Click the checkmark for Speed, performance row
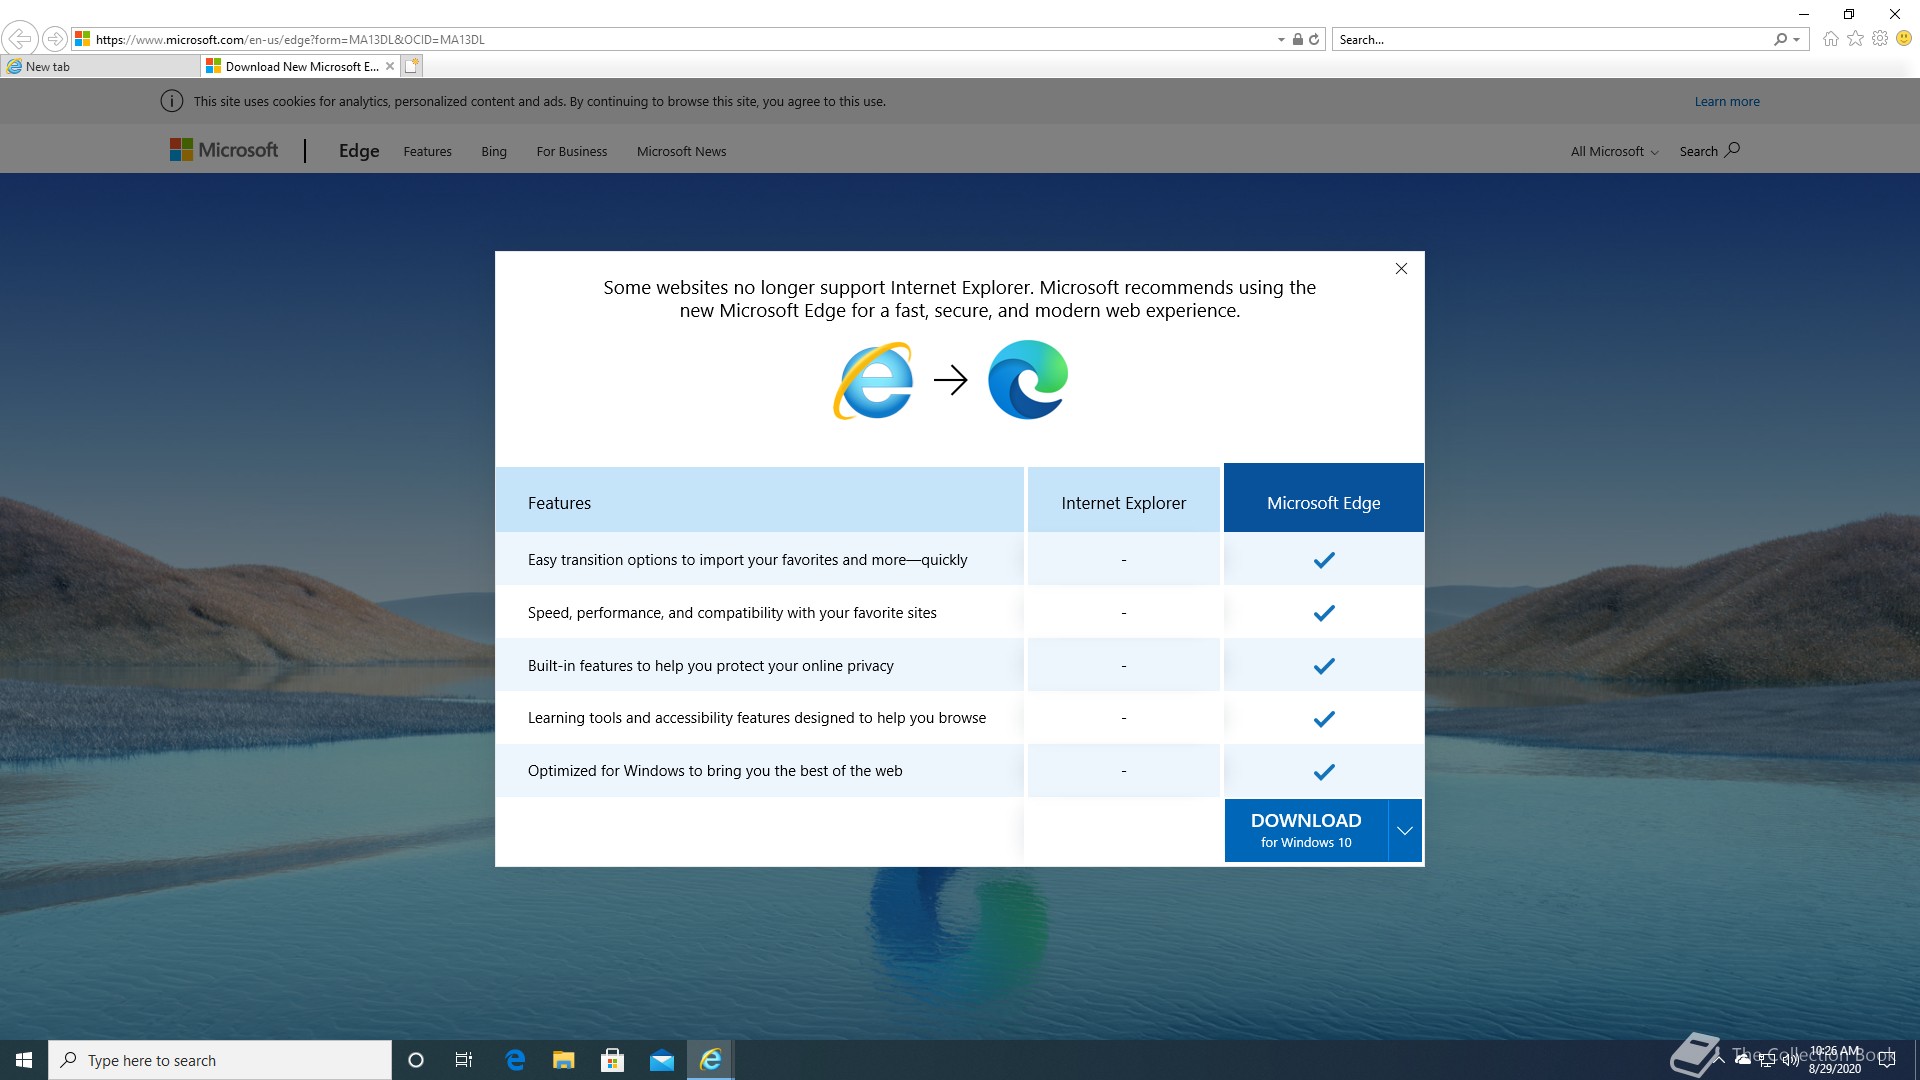 1324,613
